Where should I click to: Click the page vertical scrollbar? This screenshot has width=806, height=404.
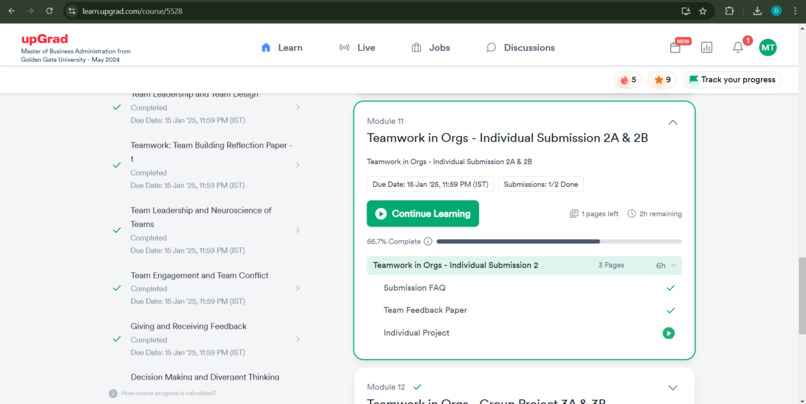pos(801,296)
